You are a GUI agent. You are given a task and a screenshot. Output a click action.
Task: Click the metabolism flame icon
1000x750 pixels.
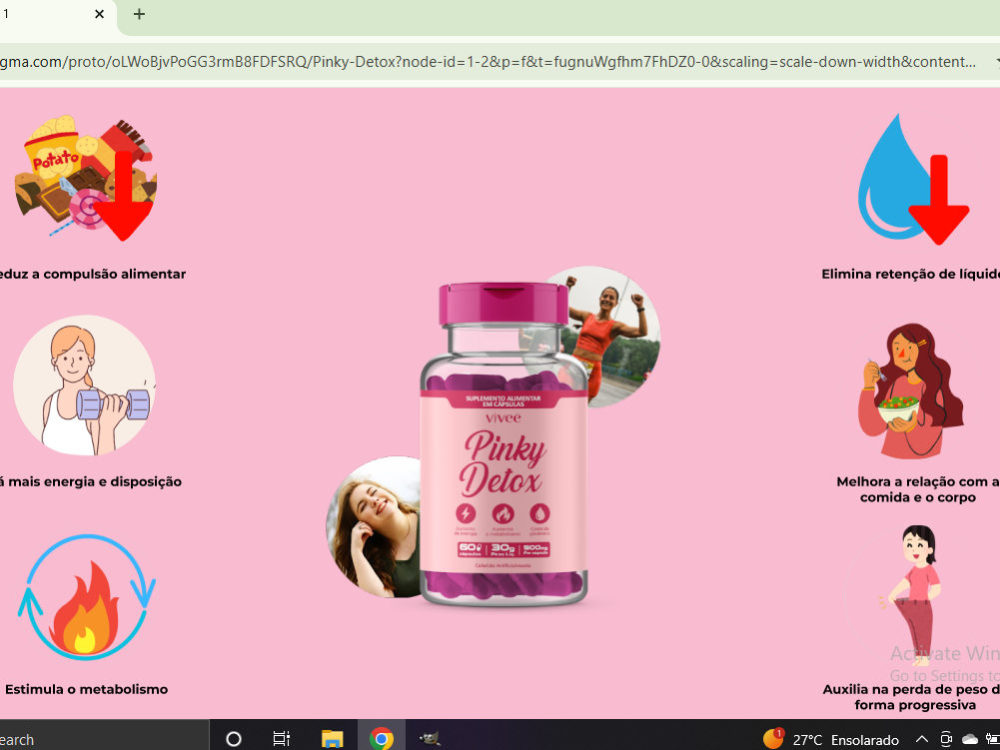click(x=87, y=598)
